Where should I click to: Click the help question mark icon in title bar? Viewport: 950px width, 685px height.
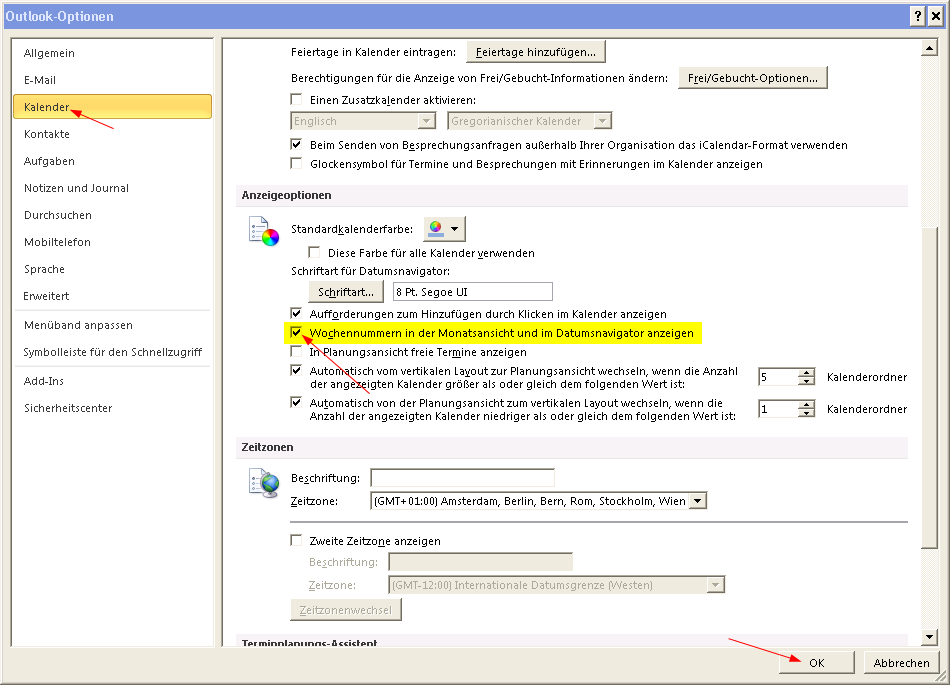coord(918,16)
